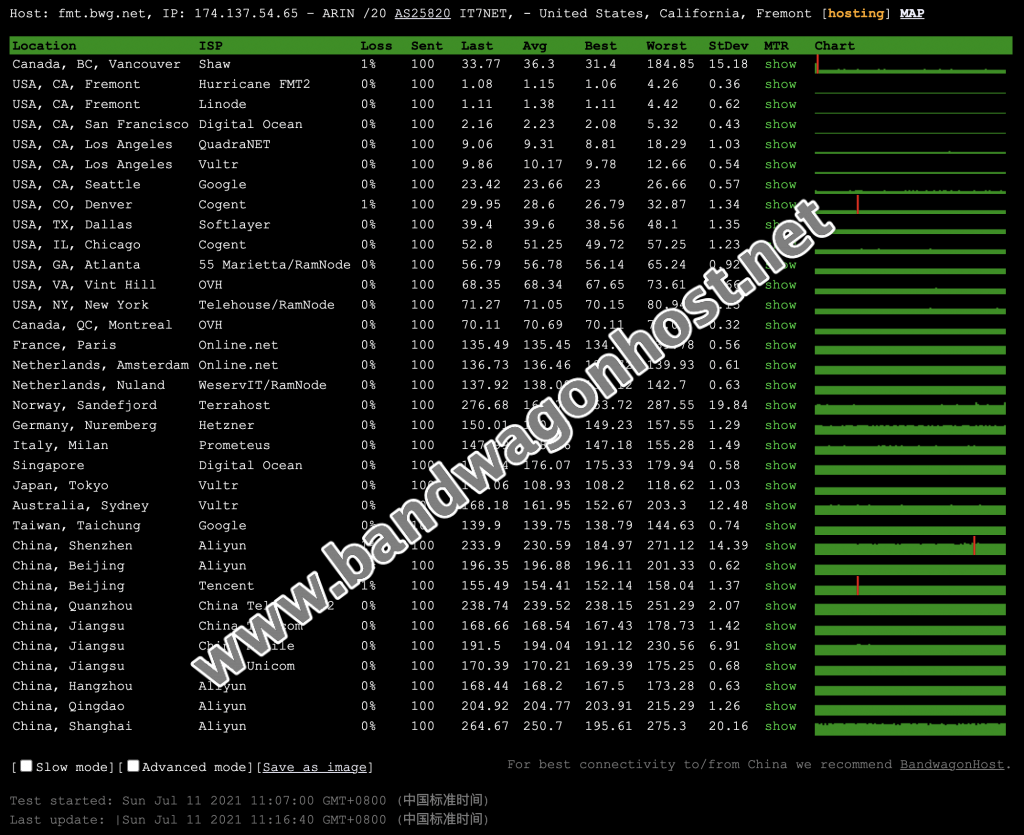
Task: Select the Softlayer ISP cell
Action: click(x=234, y=225)
